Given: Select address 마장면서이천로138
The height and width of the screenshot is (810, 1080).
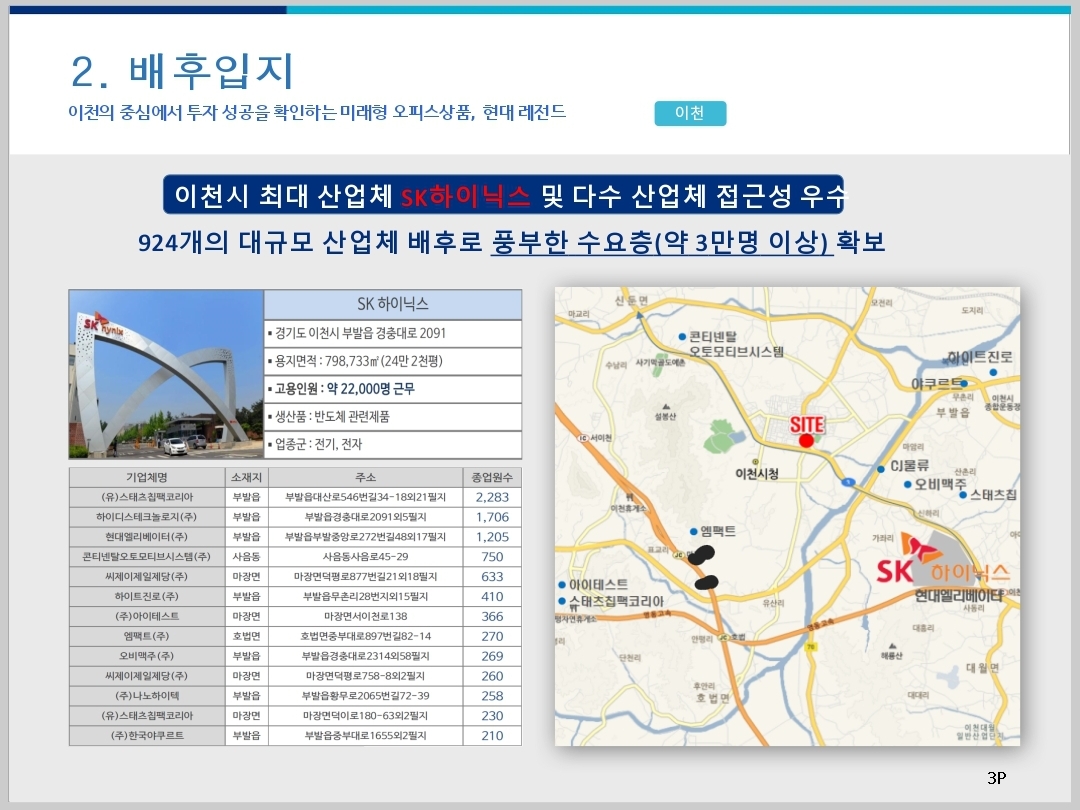Looking at the screenshot, I should (x=365, y=616).
